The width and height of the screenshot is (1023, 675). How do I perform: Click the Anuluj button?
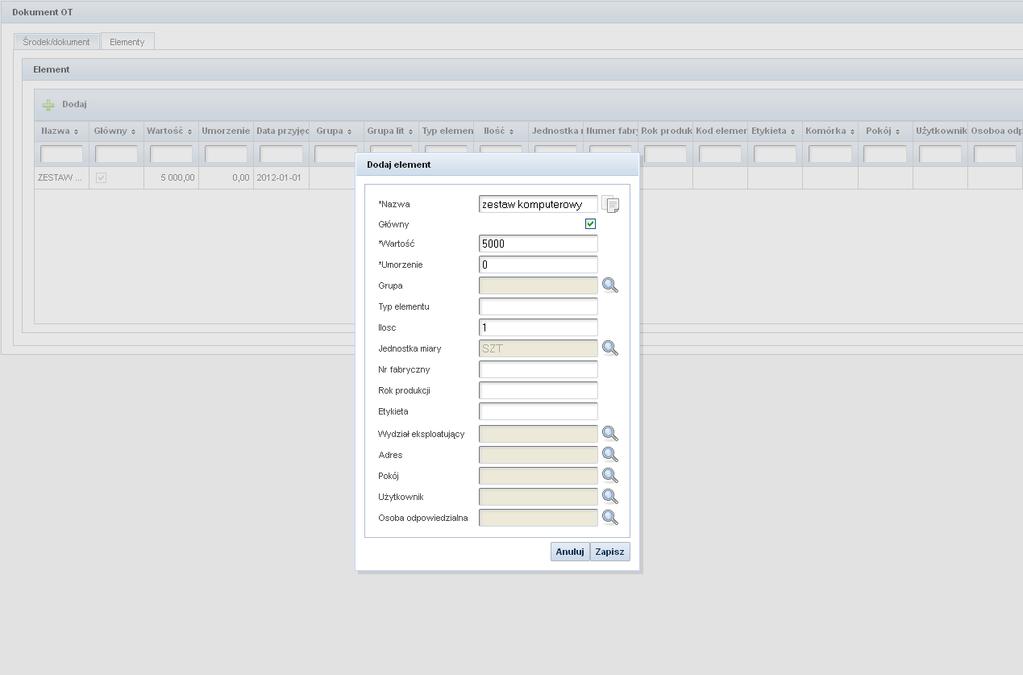pos(570,552)
